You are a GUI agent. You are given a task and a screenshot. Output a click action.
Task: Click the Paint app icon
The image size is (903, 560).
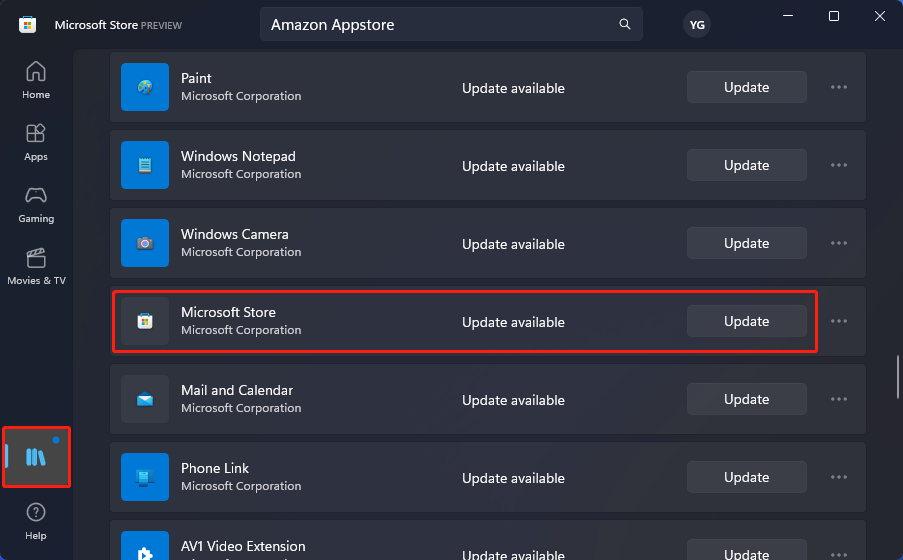pos(145,87)
